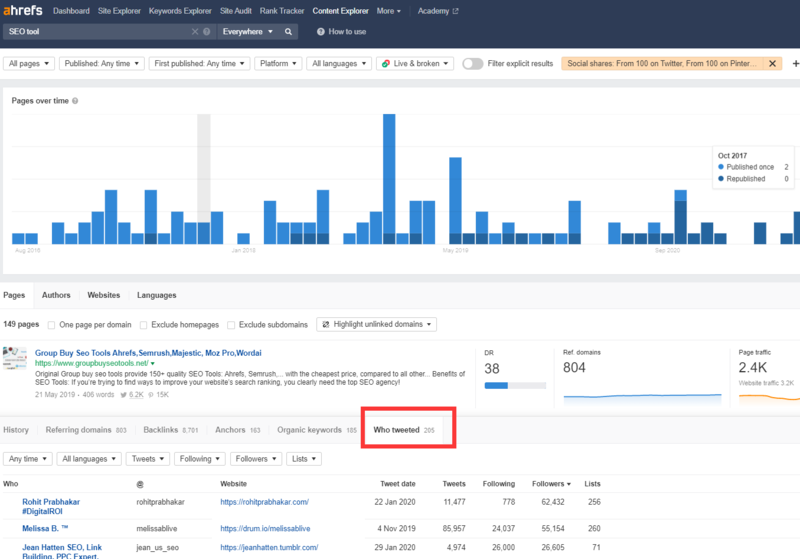Click the SEO tool search input

click(97, 32)
